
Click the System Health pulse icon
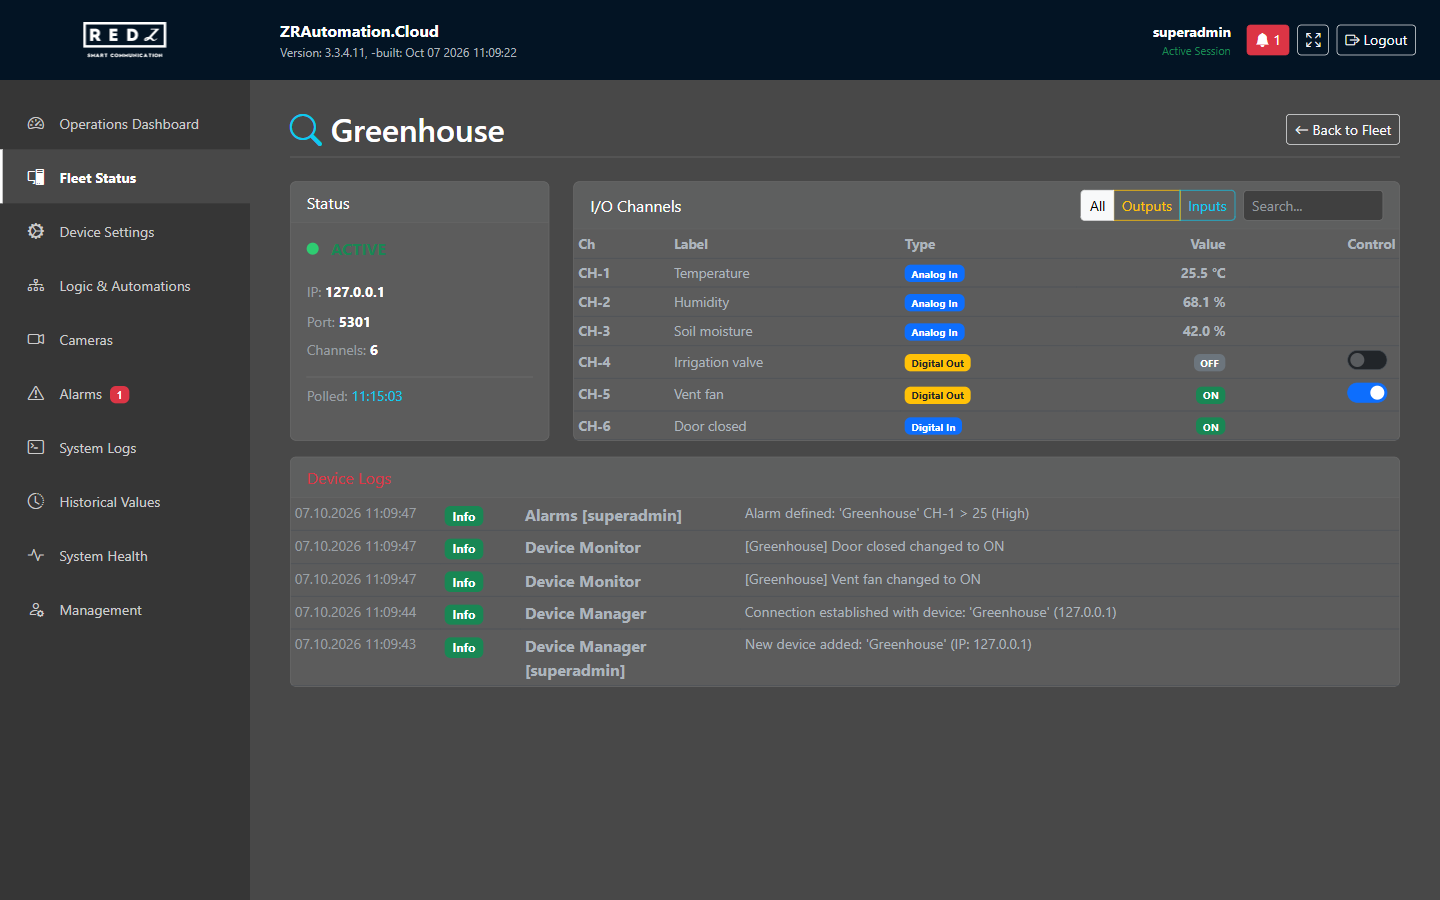[36, 556]
